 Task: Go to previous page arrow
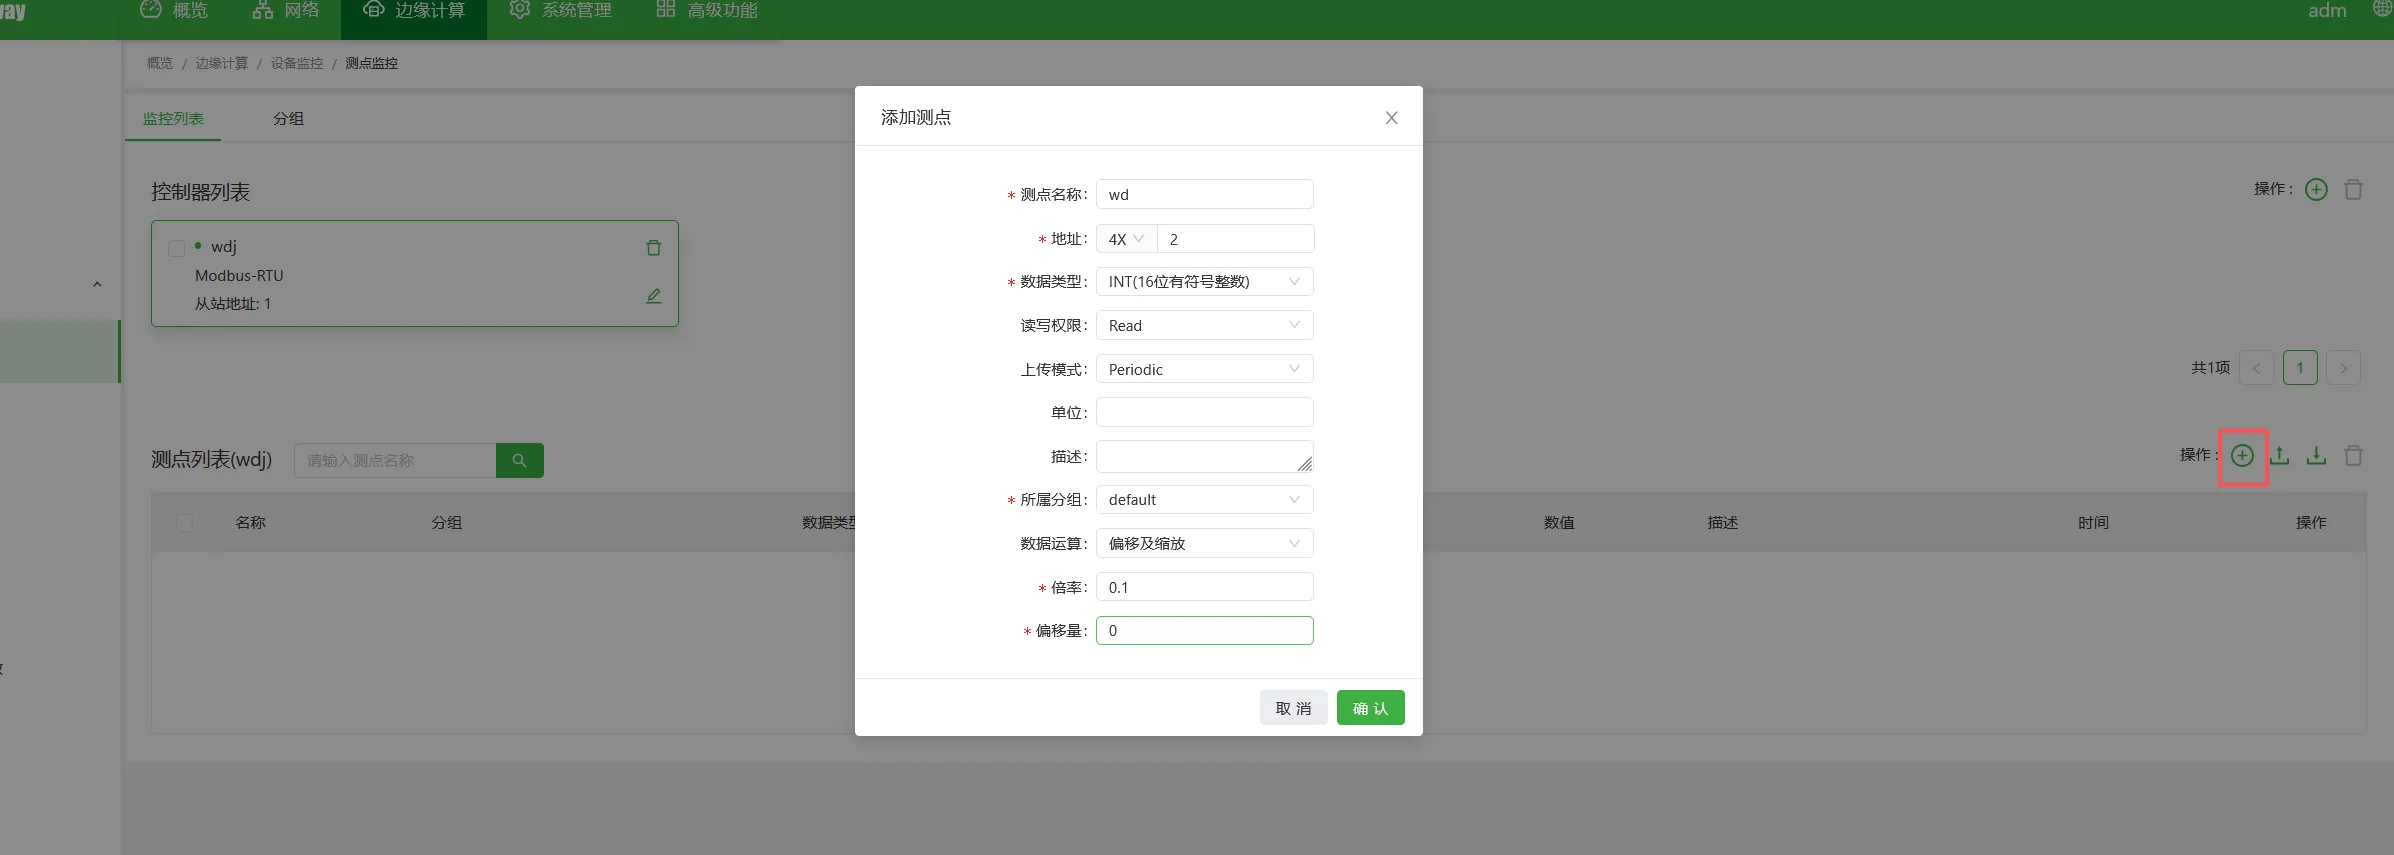coord(2256,368)
